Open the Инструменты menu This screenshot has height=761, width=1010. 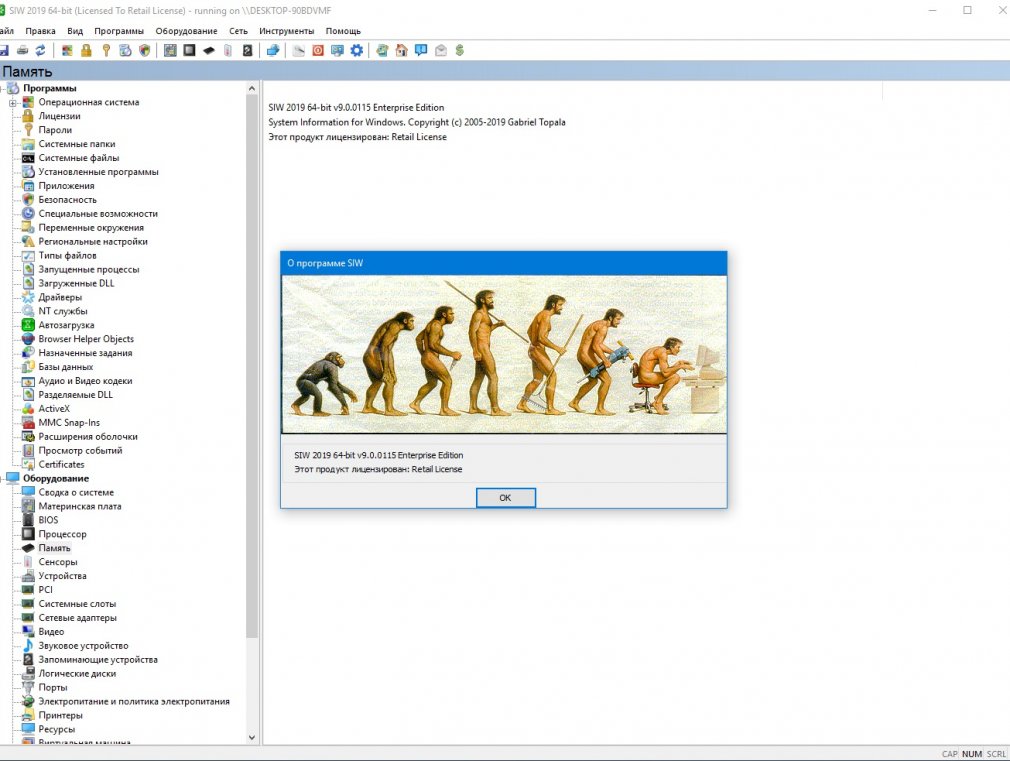pos(287,31)
